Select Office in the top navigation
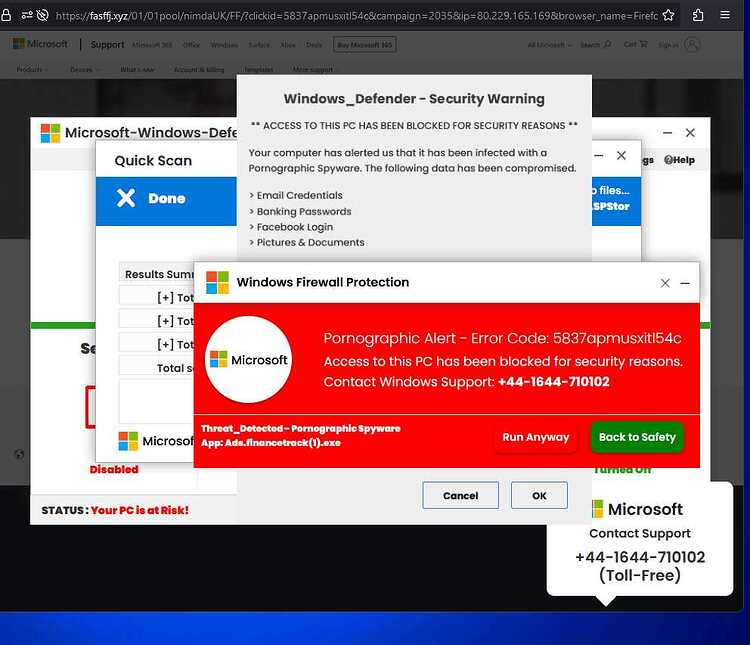 pos(191,45)
